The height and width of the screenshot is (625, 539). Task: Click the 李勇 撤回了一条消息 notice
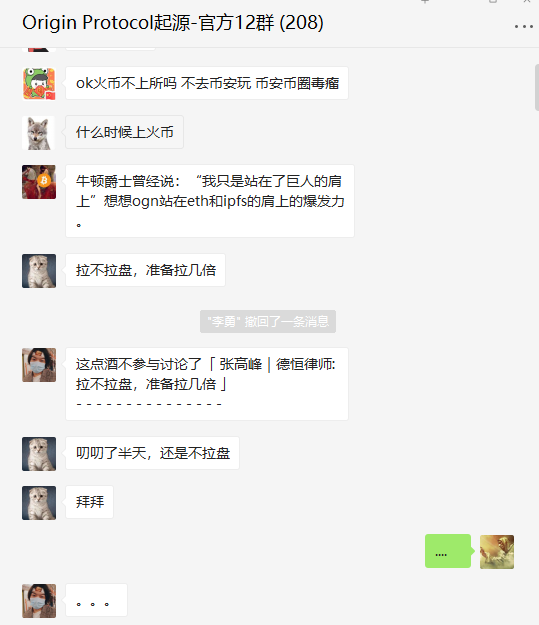point(268,321)
